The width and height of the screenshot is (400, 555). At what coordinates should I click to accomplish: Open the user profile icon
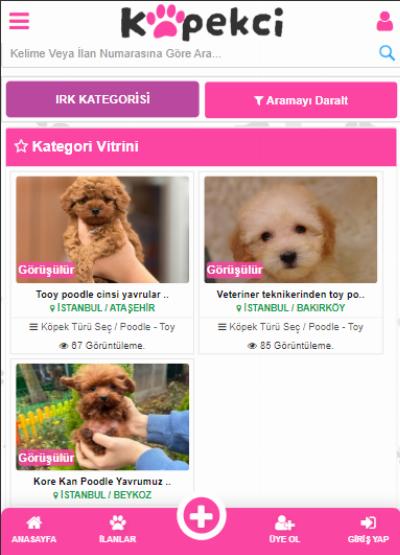click(x=385, y=21)
